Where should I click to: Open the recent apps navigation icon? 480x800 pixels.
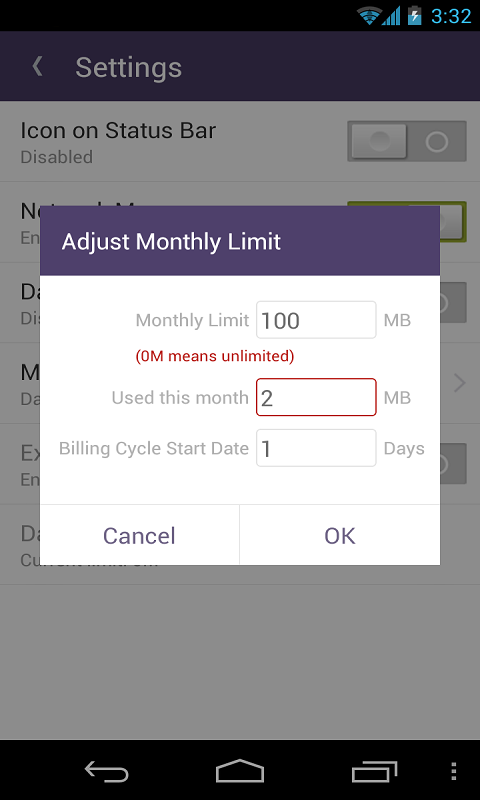pyautogui.click(x=374, y=771)
